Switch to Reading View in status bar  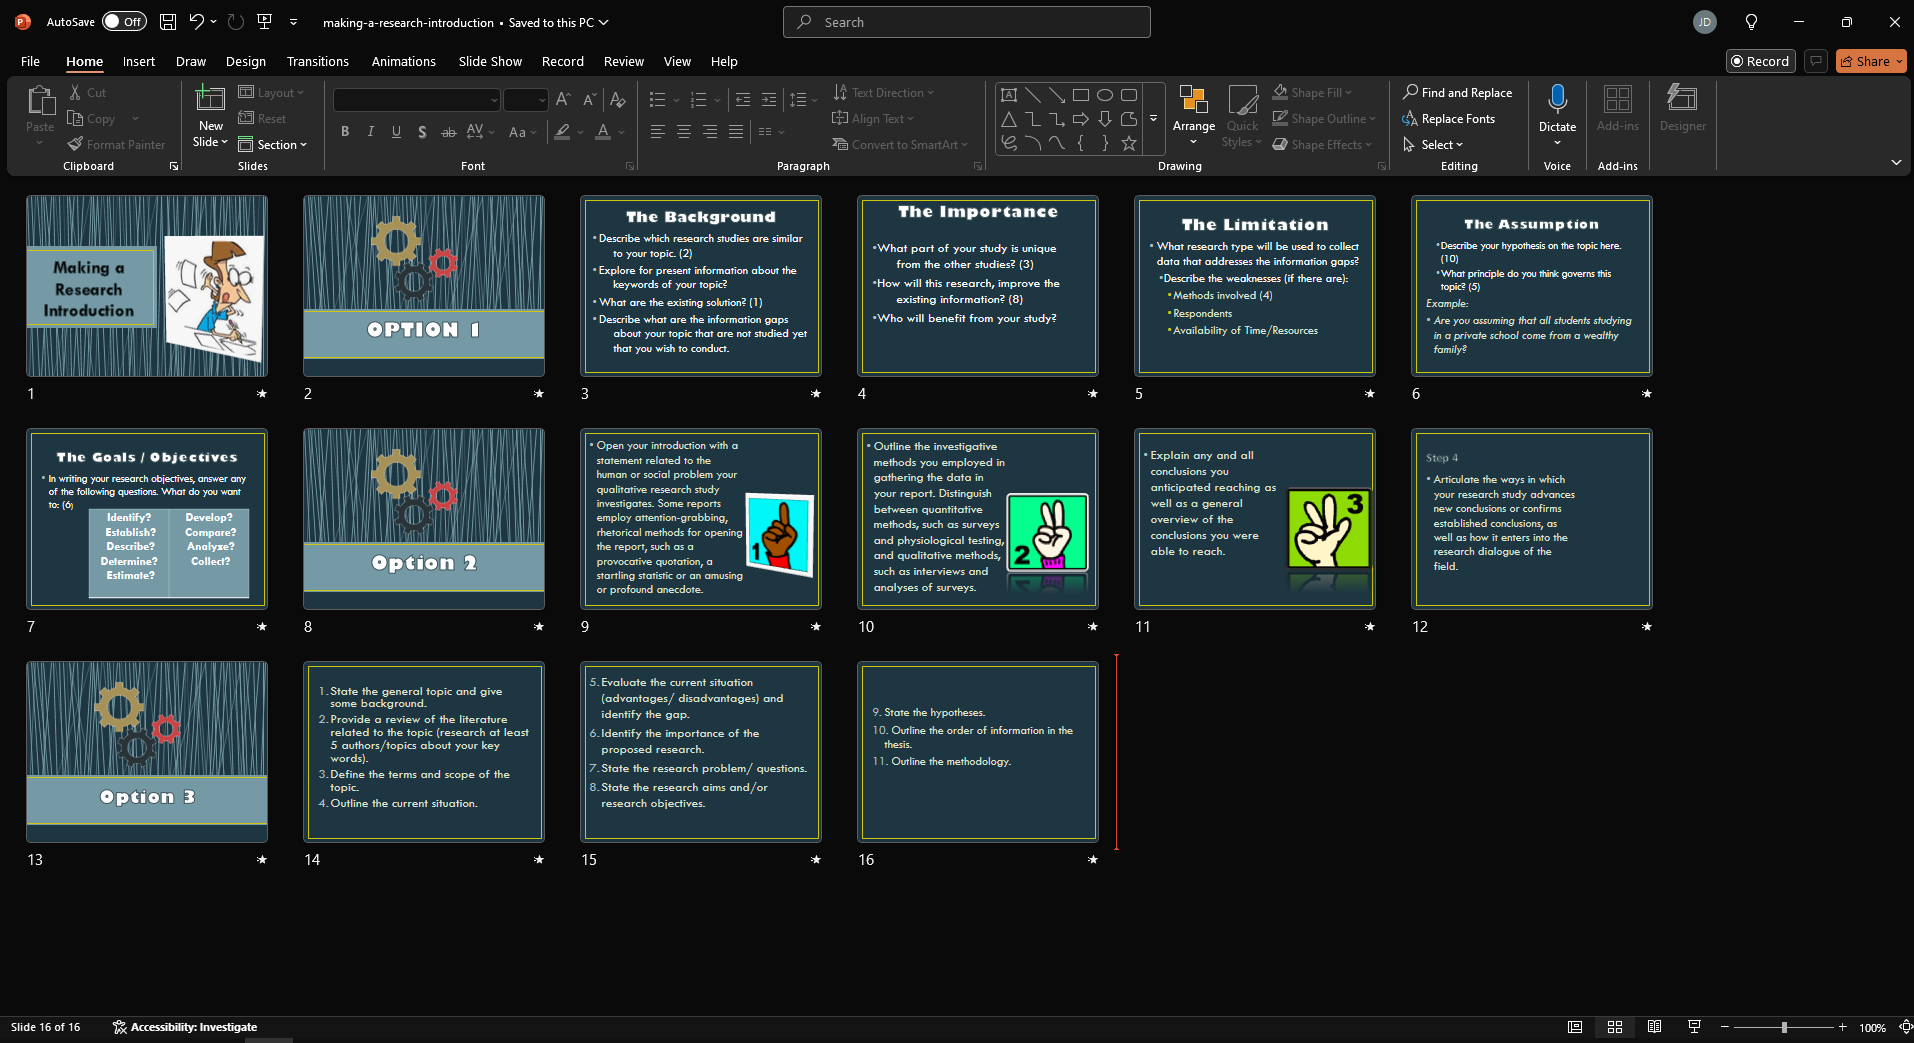click(x=1654, y=1027)
